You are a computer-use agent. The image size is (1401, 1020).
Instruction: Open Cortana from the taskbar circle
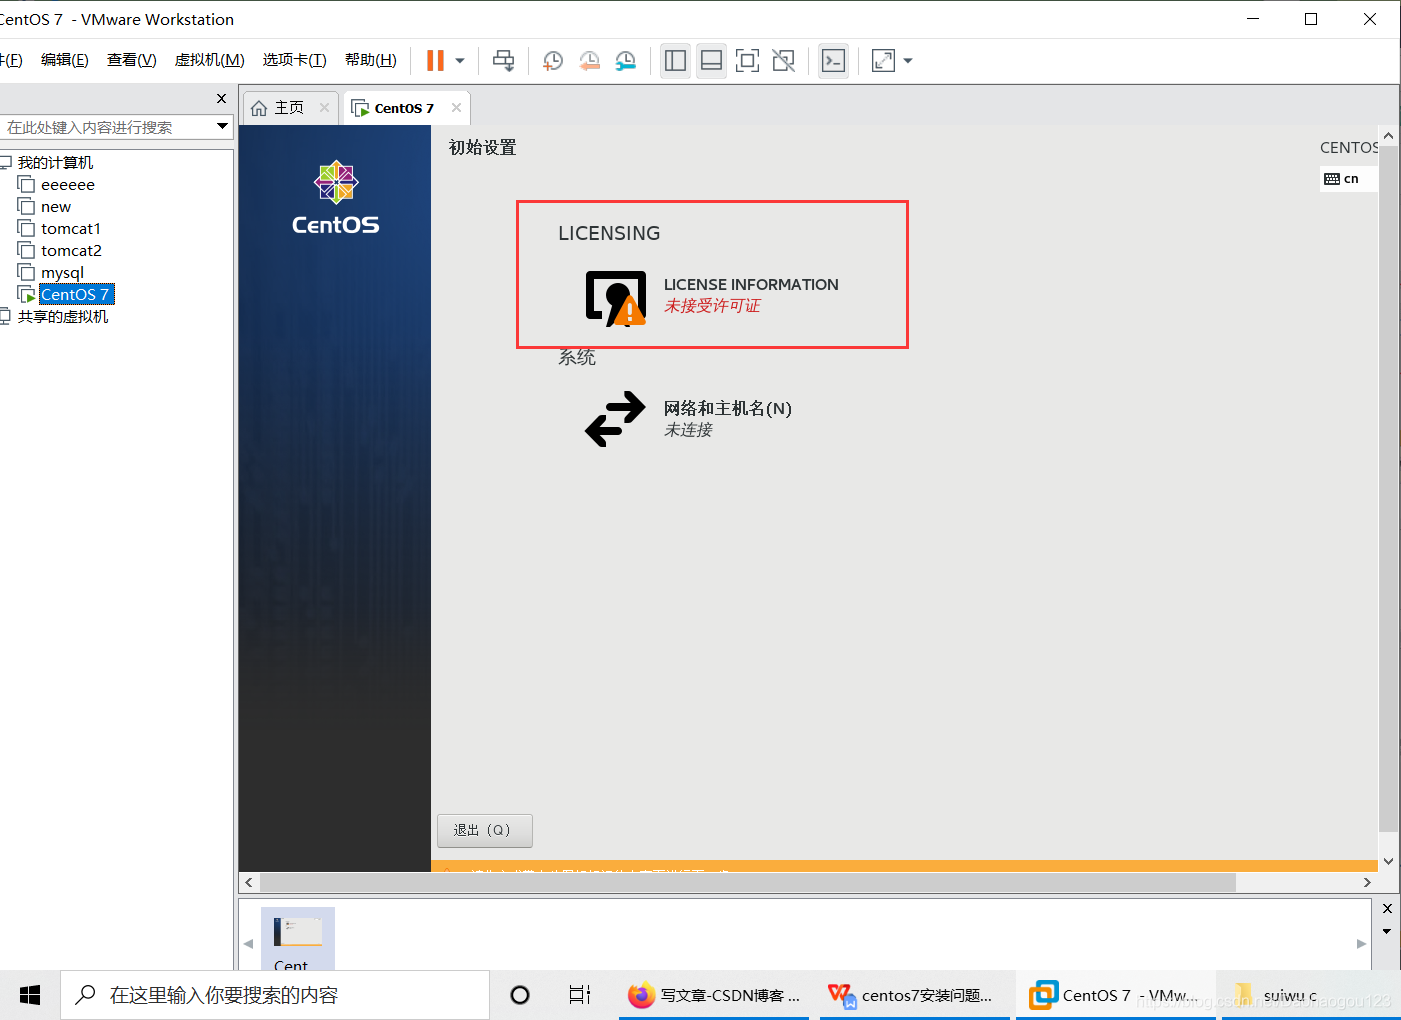tap(520, 995)
